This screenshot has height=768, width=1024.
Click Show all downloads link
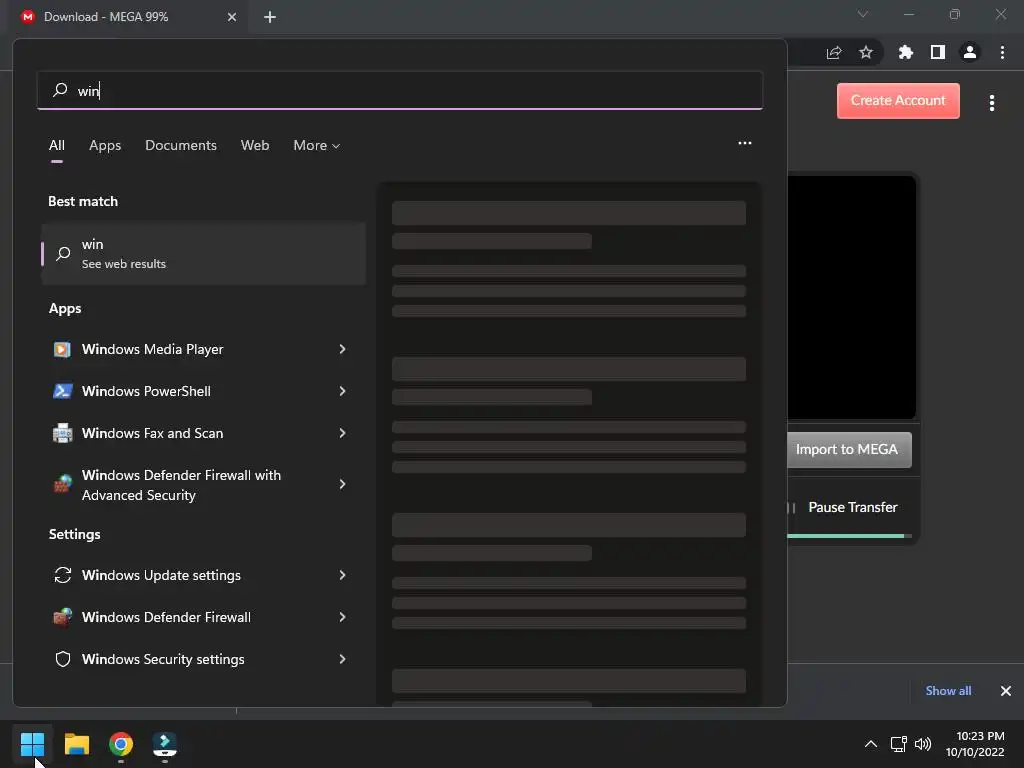click(948, 691)
